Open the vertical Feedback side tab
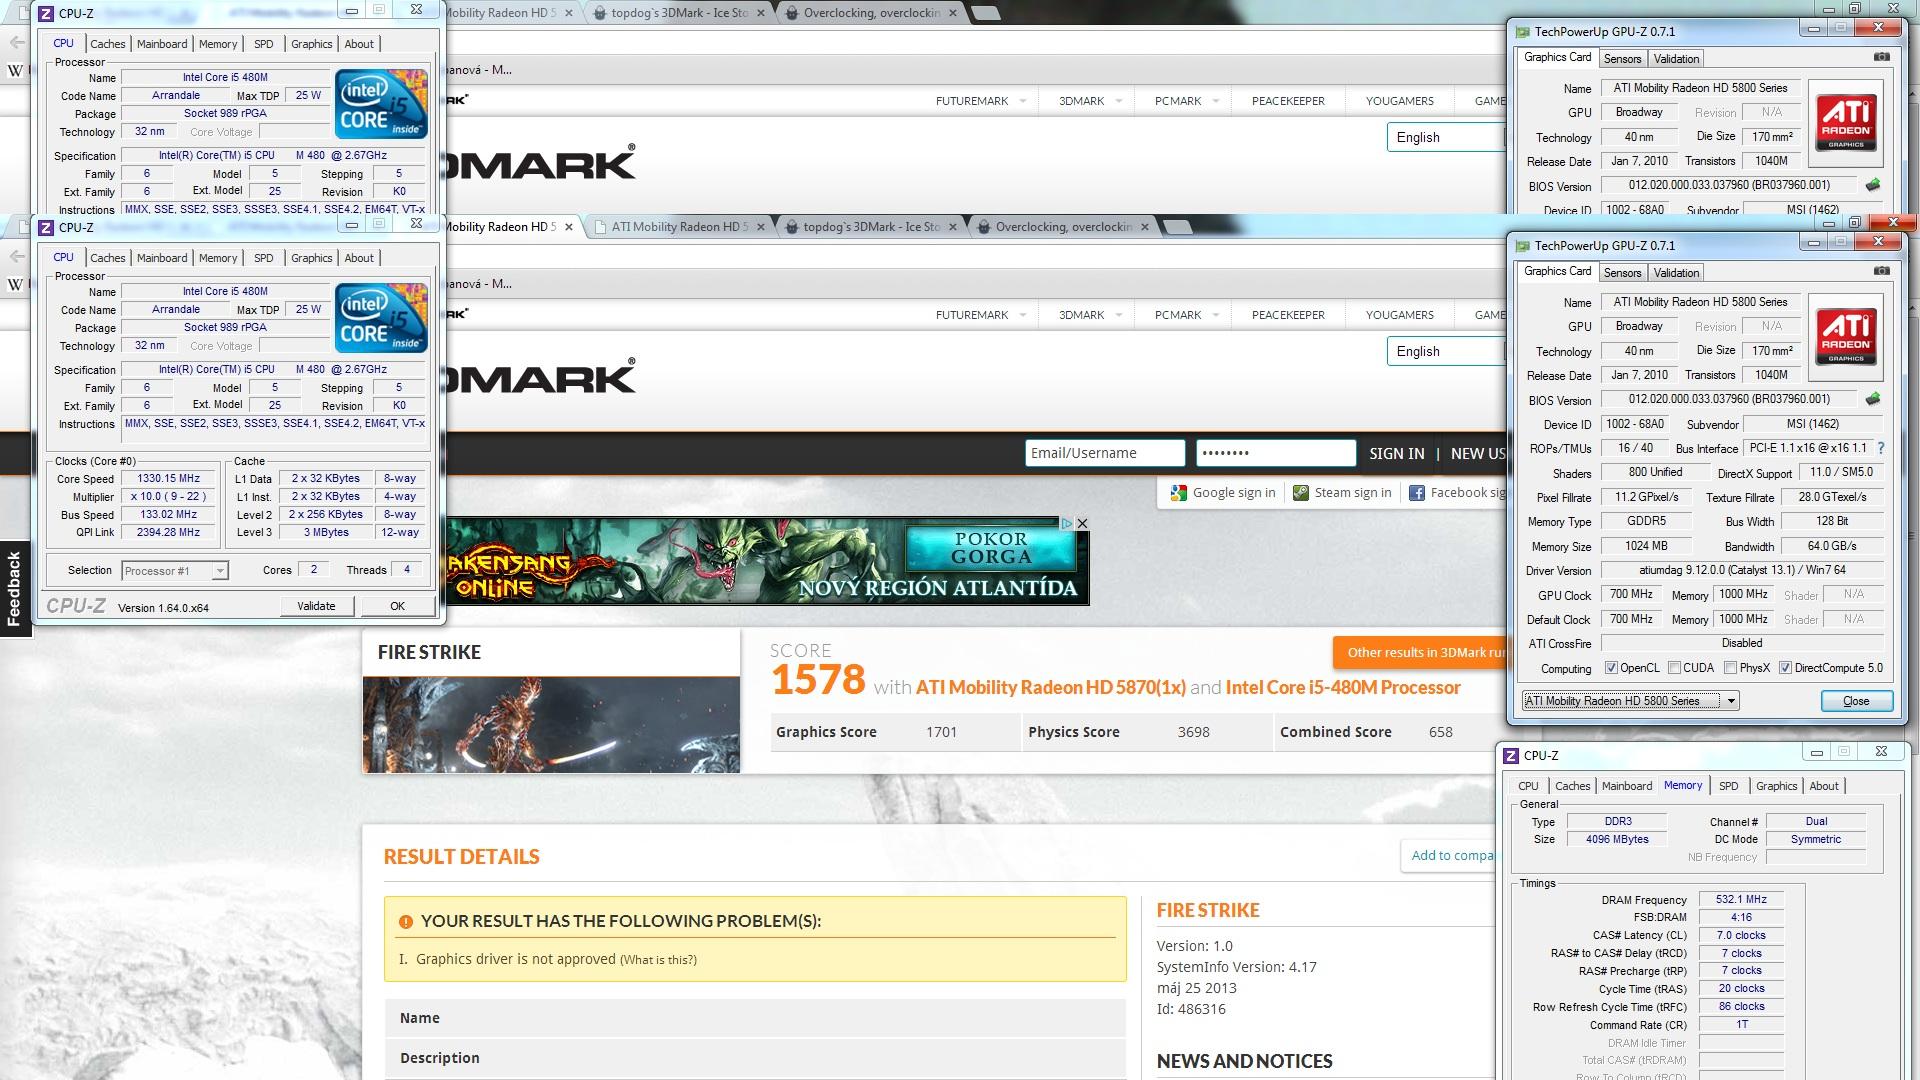Viewport: 1920px width, 1080px height. 14,590
